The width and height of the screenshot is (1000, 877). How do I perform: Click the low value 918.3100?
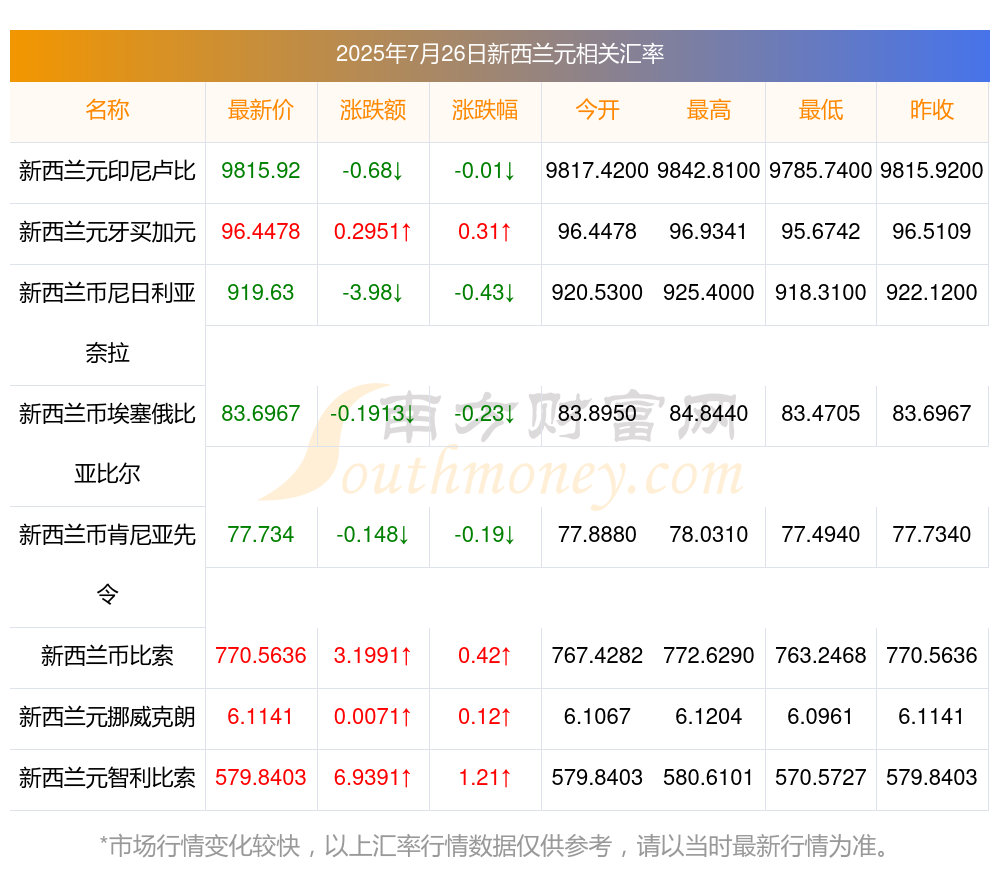[821, 293]
